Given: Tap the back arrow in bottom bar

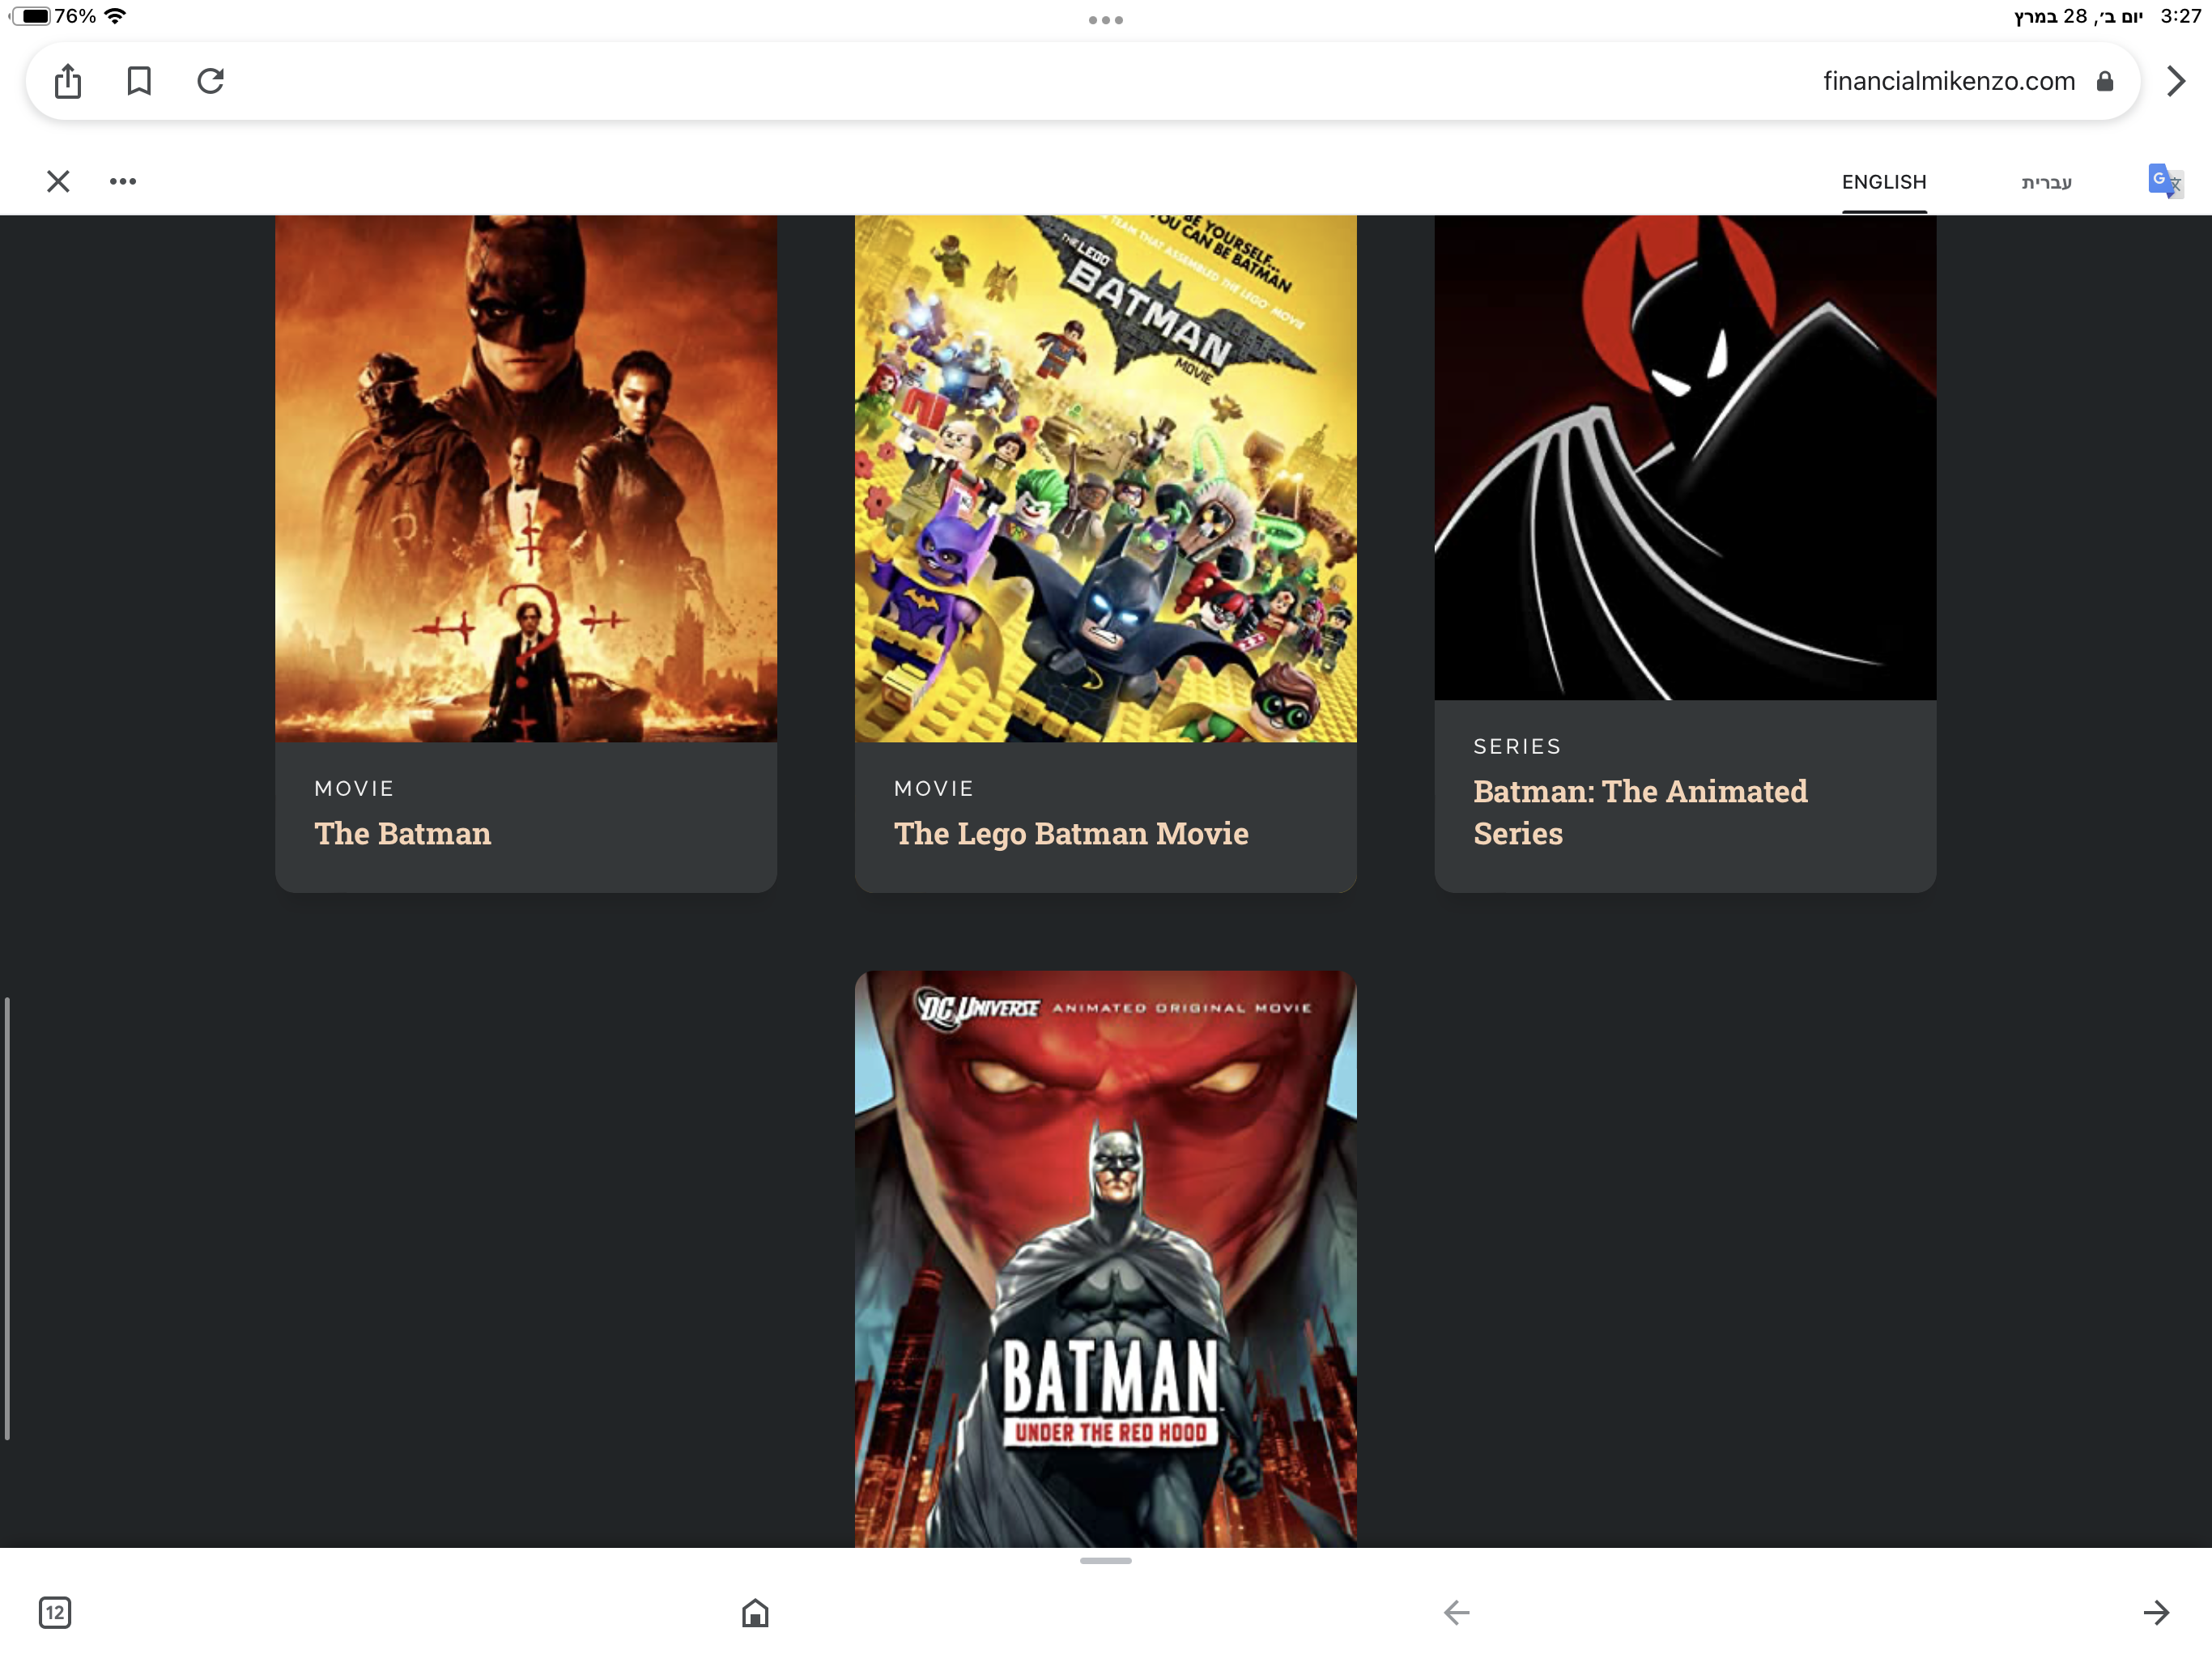Looking at the screenshot, I should coord(1456,1612).
